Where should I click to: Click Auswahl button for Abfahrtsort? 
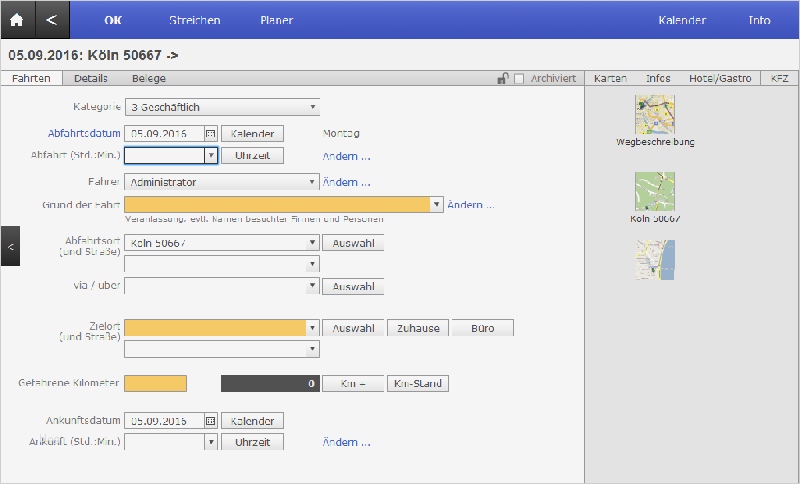pos(353,243)
